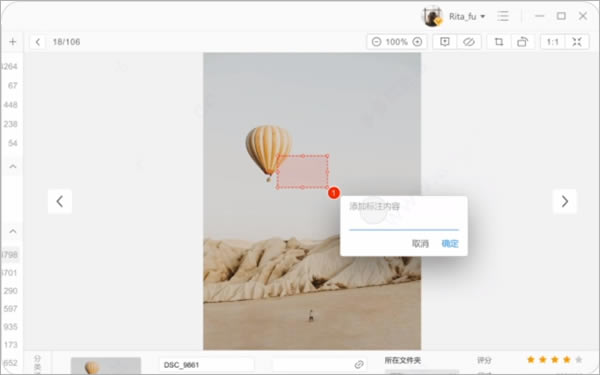Select sidebar row with count 935

point(11,327)
